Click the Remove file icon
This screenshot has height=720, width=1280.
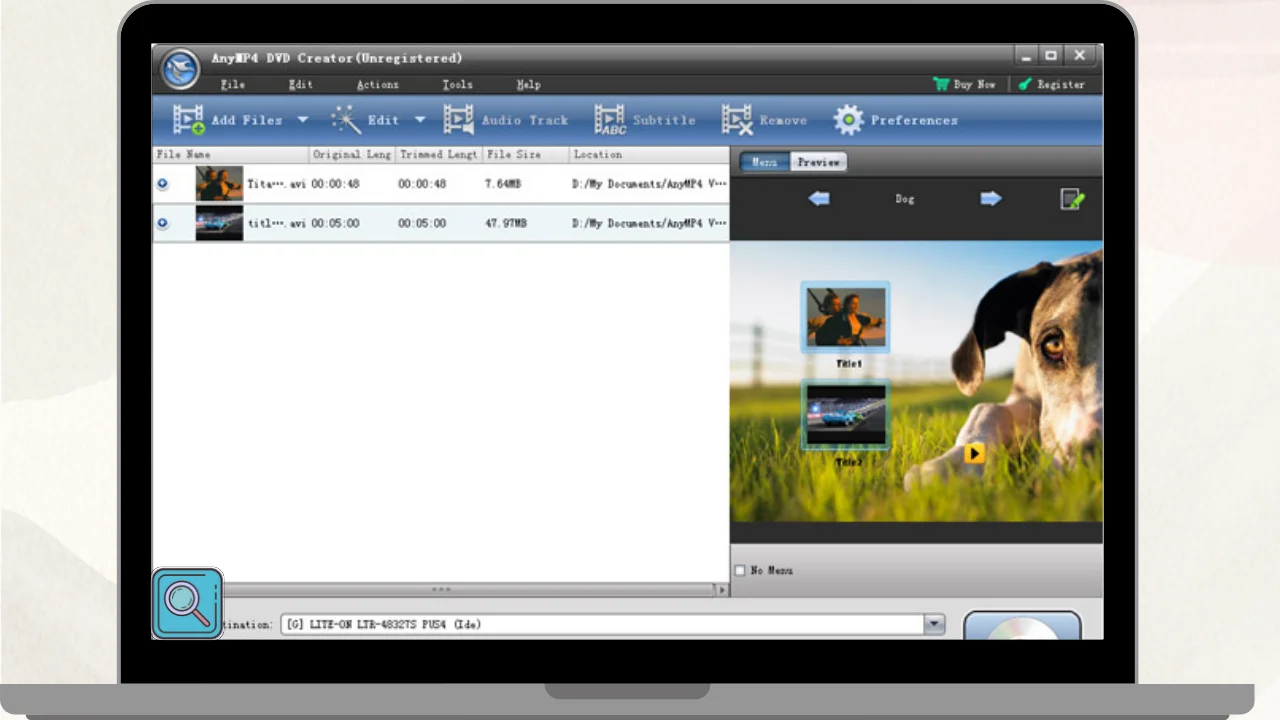tap(737, 120)
